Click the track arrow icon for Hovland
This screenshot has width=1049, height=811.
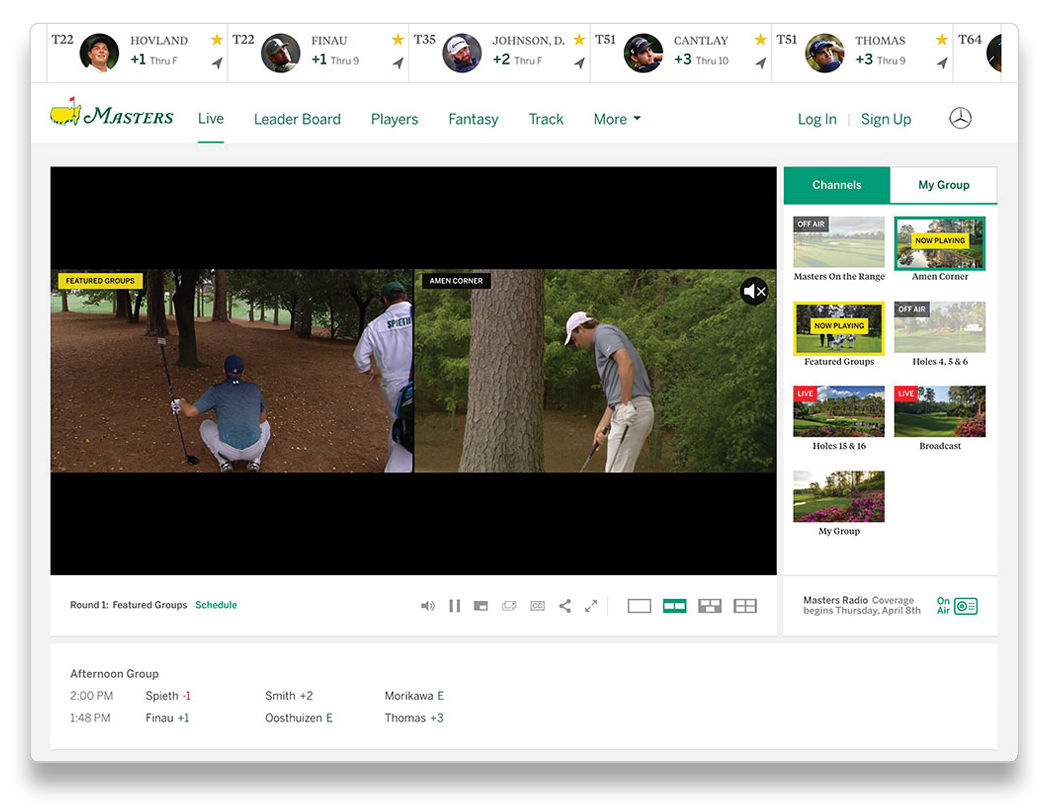(217, 63)
